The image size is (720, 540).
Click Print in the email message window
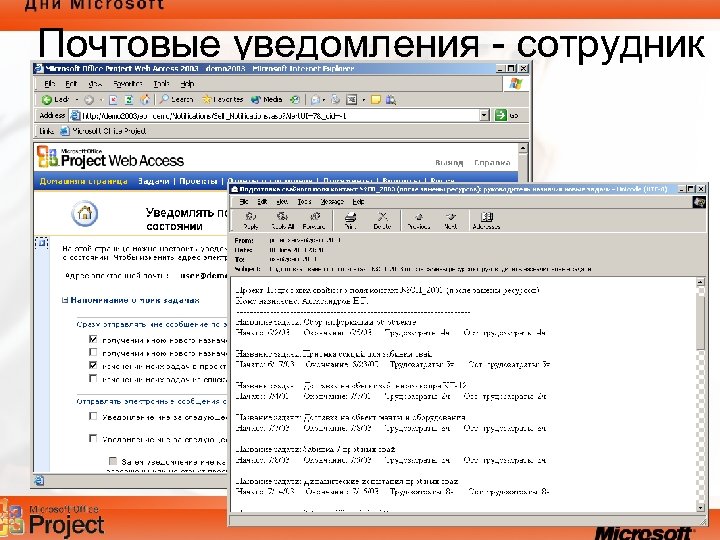click(350, 220)
